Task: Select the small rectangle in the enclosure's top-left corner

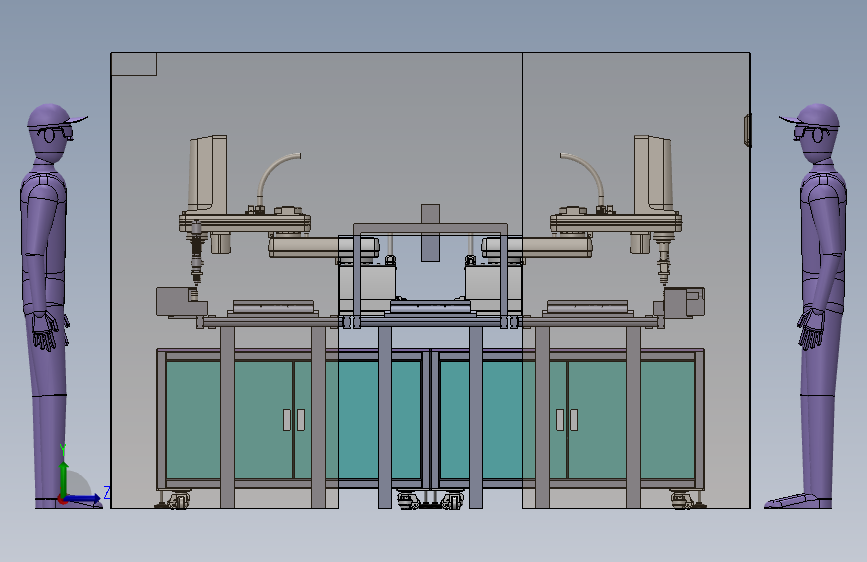Action: coord(134,64)
